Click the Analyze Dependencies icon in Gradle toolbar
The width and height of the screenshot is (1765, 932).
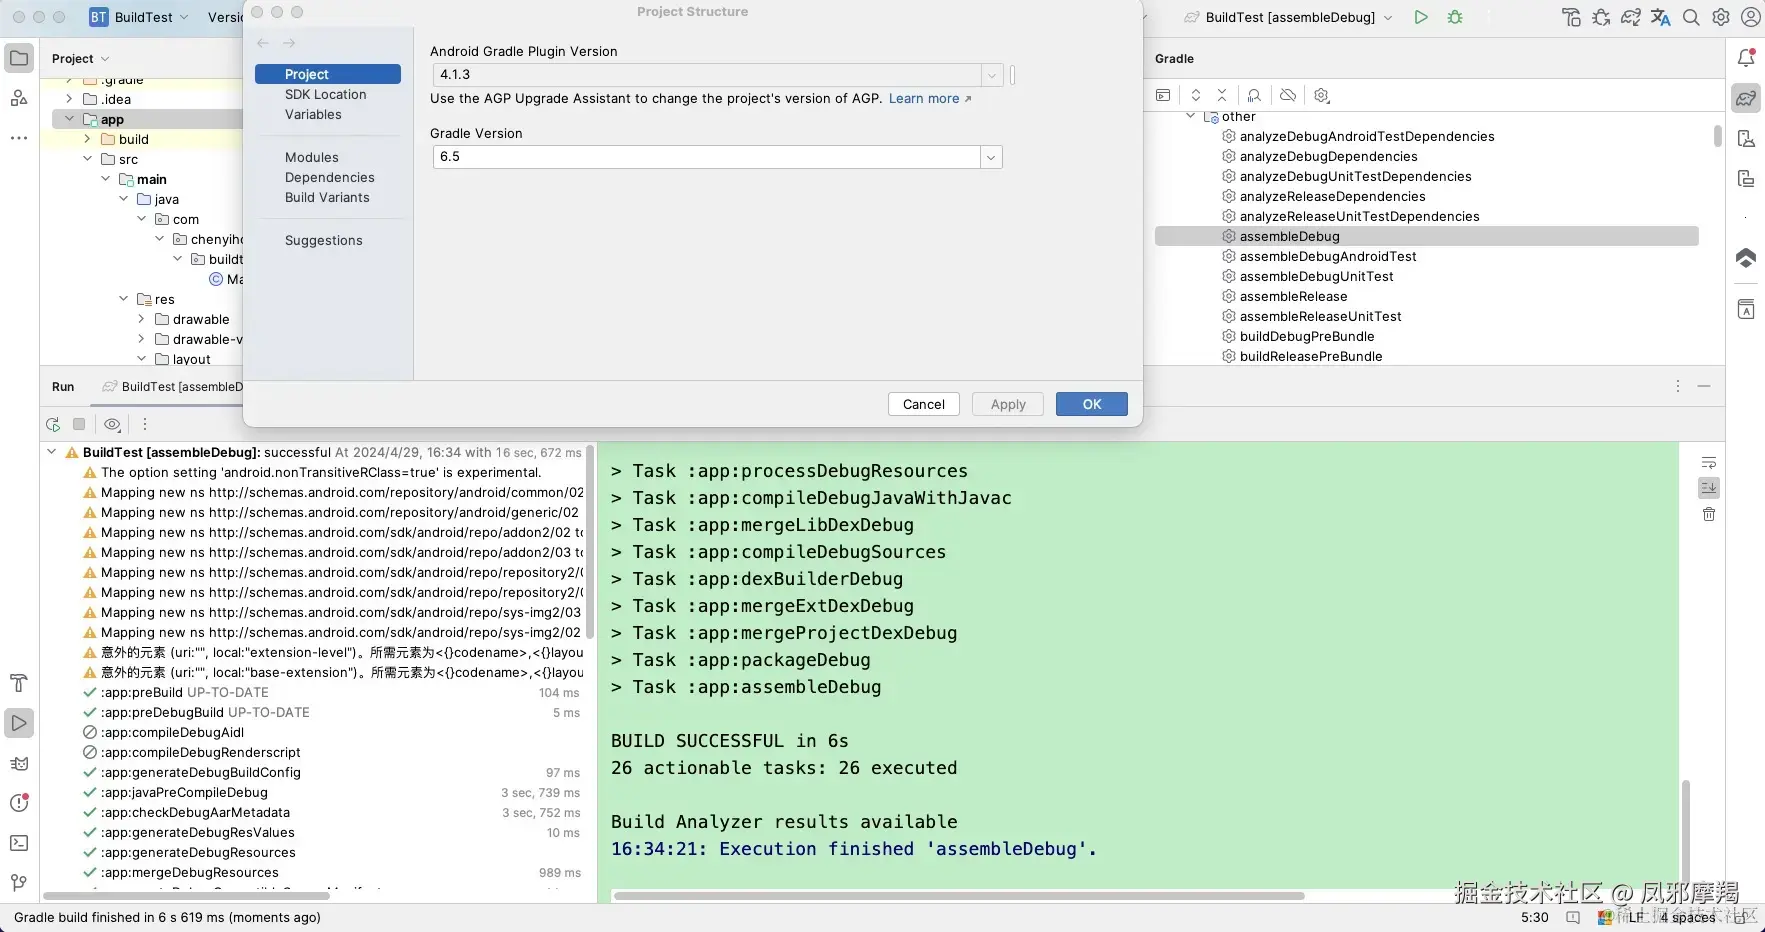[x=1254, y=95]
